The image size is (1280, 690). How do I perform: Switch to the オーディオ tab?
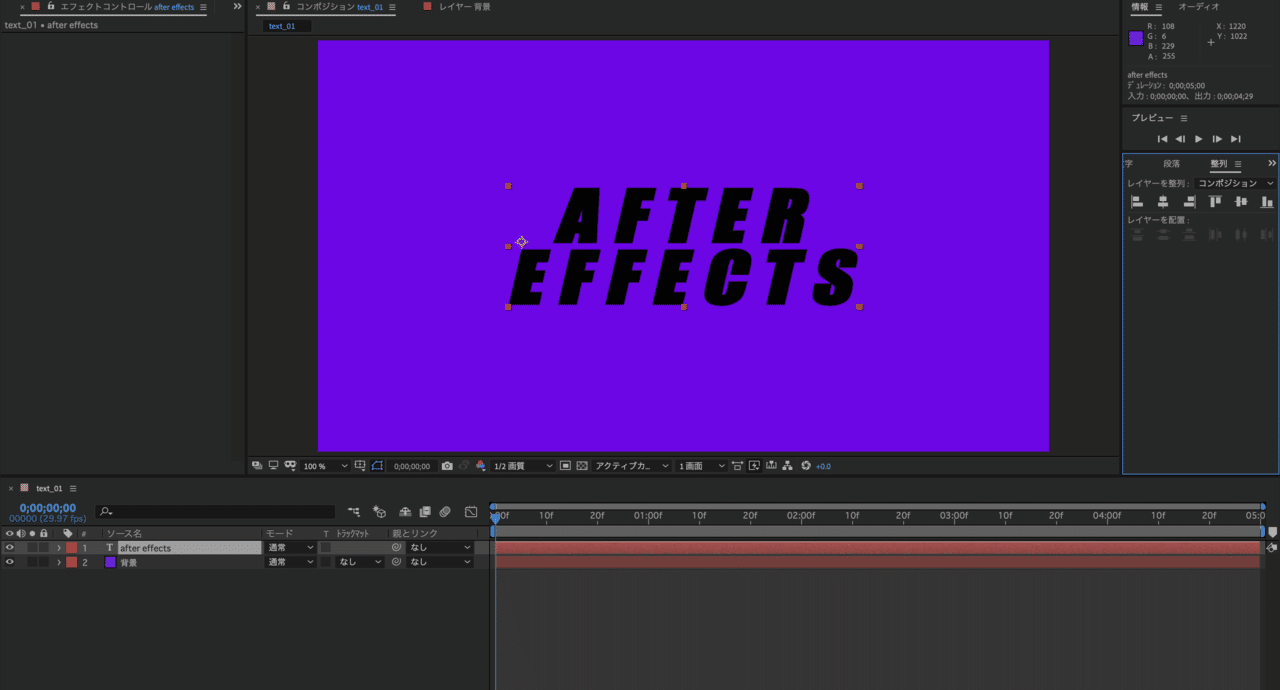tap(1199, 7)
